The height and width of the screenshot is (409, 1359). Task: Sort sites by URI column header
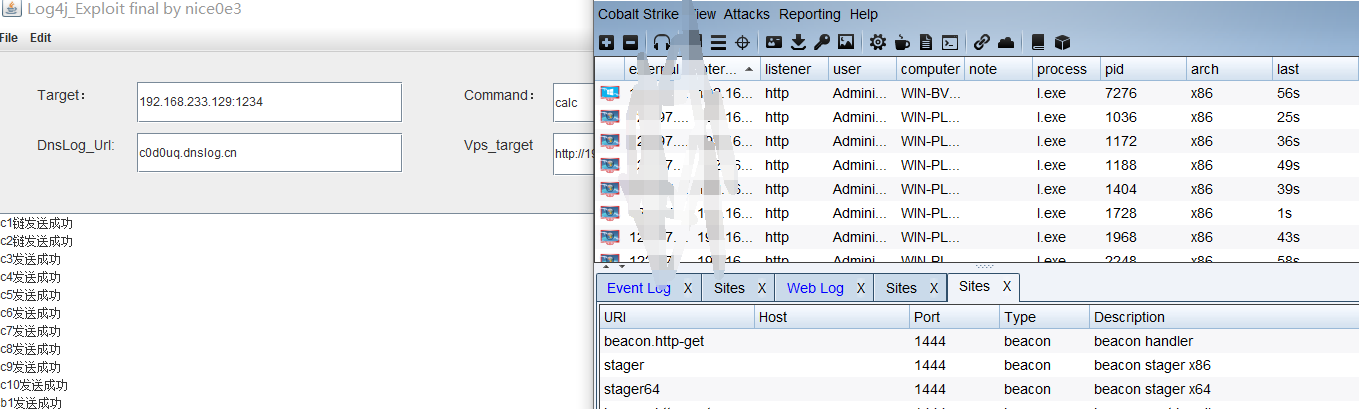click(677, 317)
